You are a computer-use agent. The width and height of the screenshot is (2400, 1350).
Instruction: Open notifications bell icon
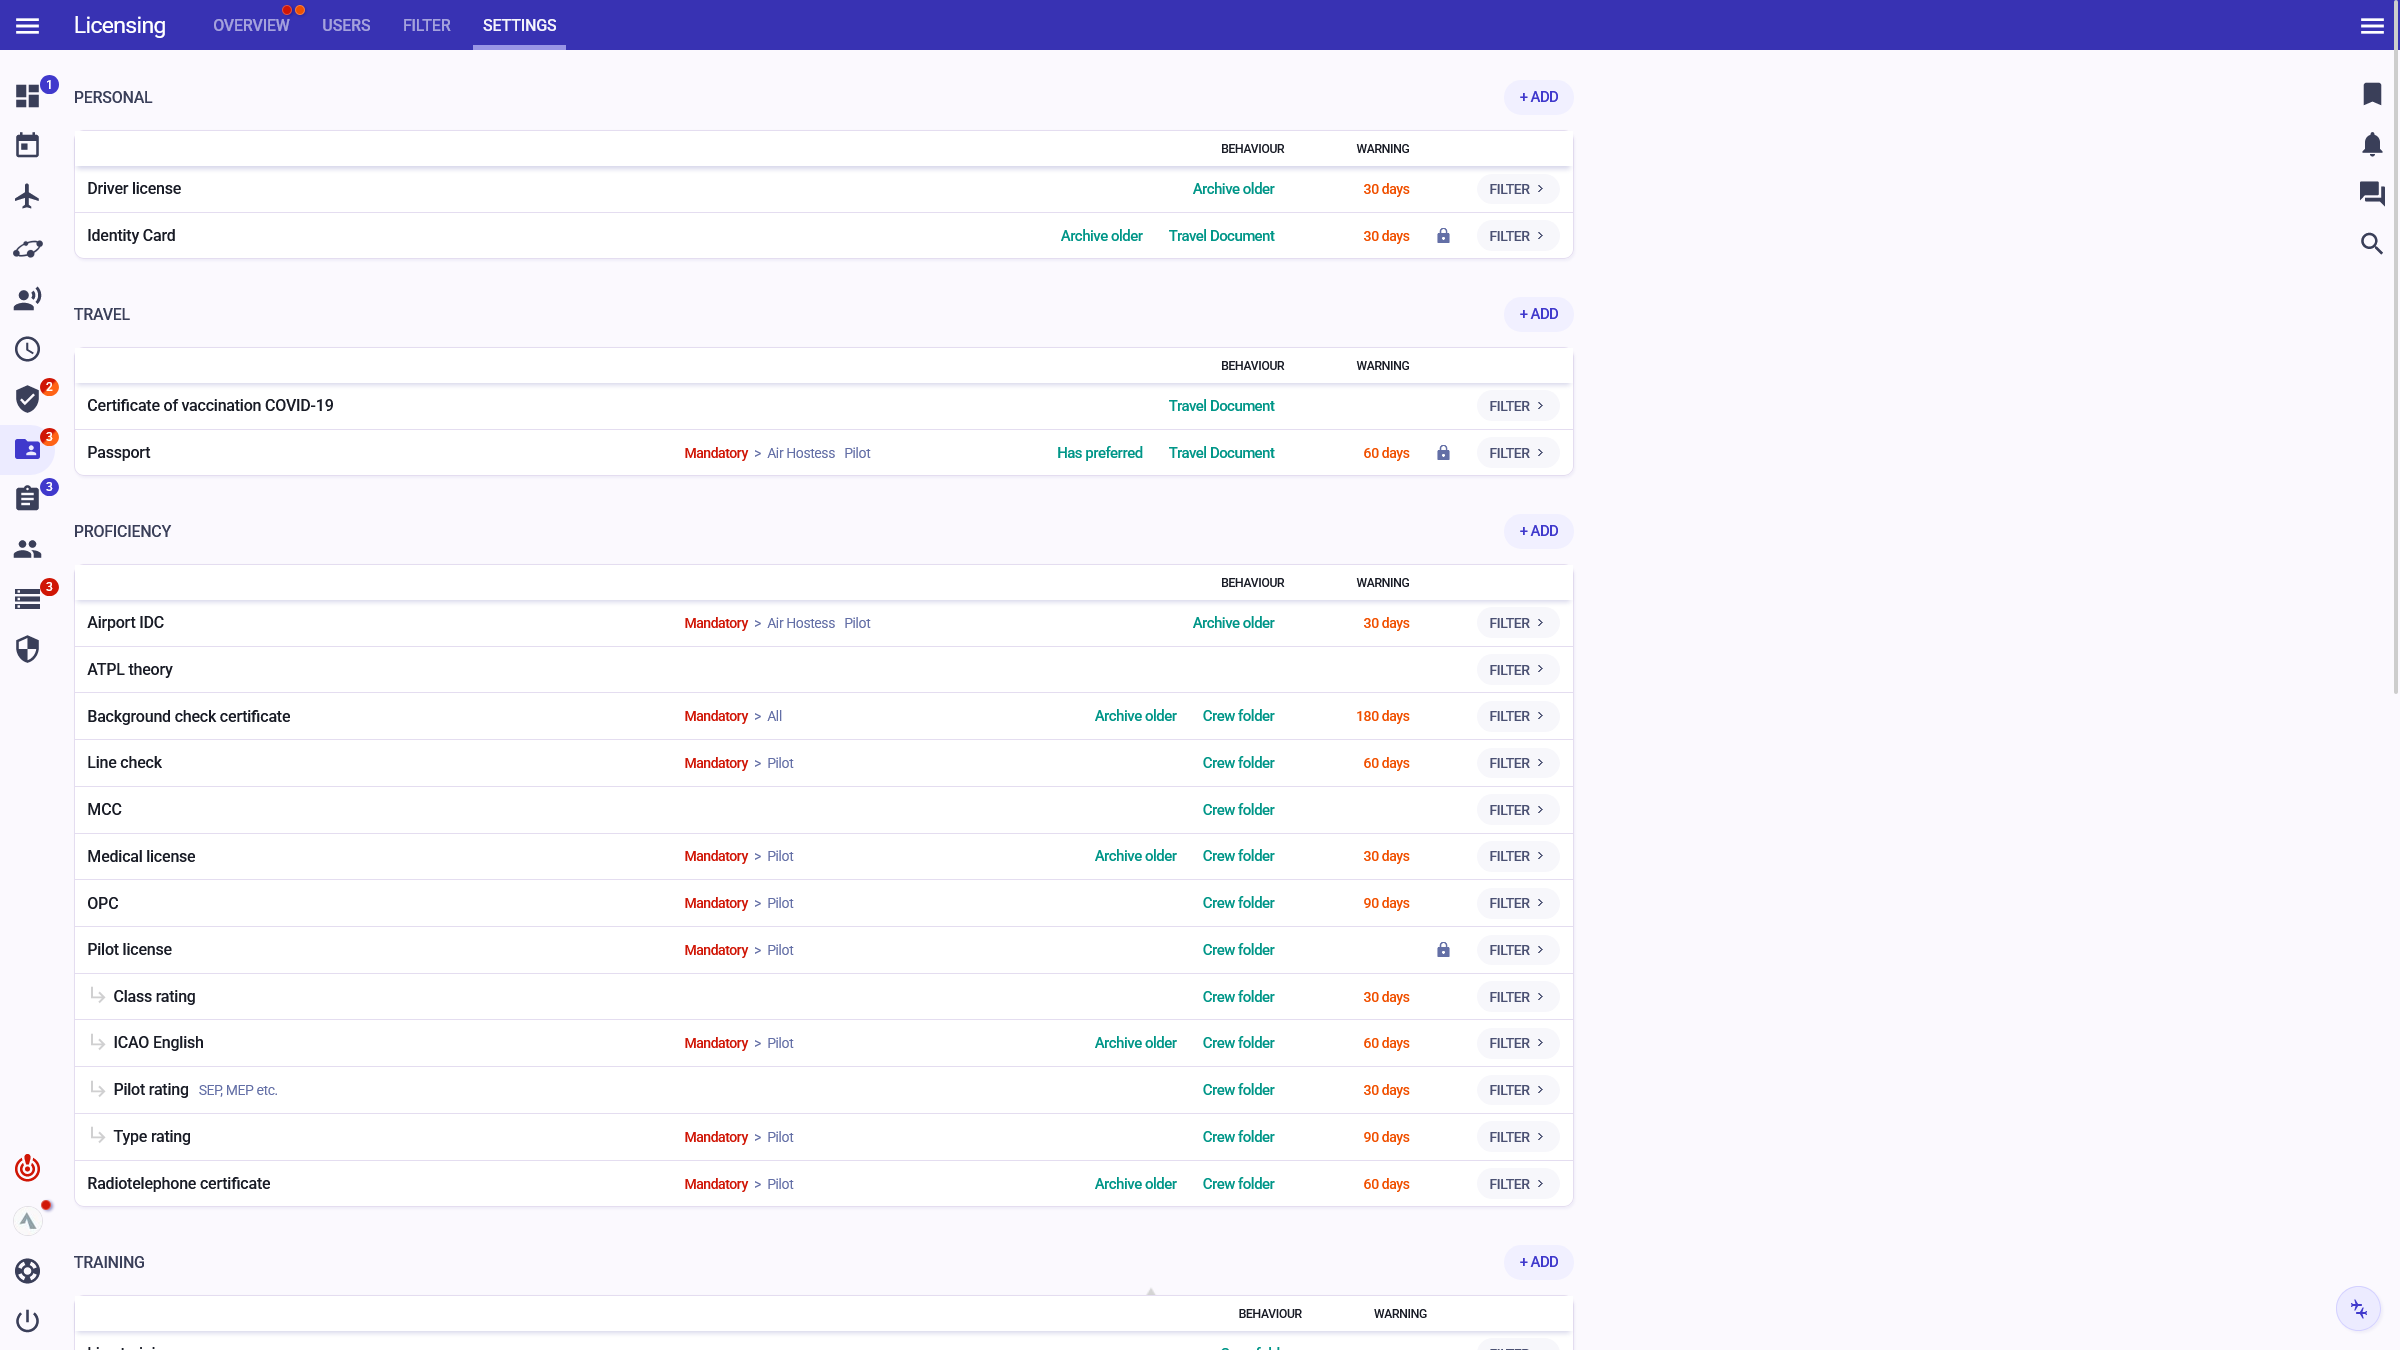[x=2371, y=144]
